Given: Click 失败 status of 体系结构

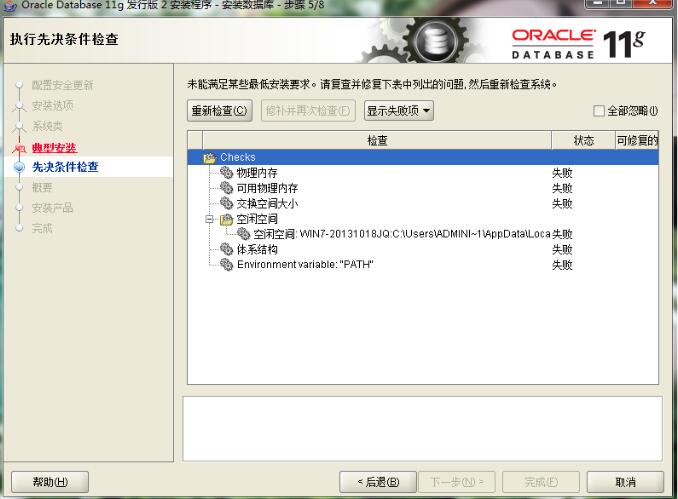Looking at the screenshot, I should (562, 249).
